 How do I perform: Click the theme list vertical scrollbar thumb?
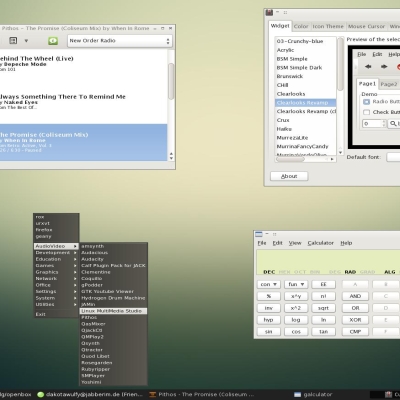[x=340, y=64]
